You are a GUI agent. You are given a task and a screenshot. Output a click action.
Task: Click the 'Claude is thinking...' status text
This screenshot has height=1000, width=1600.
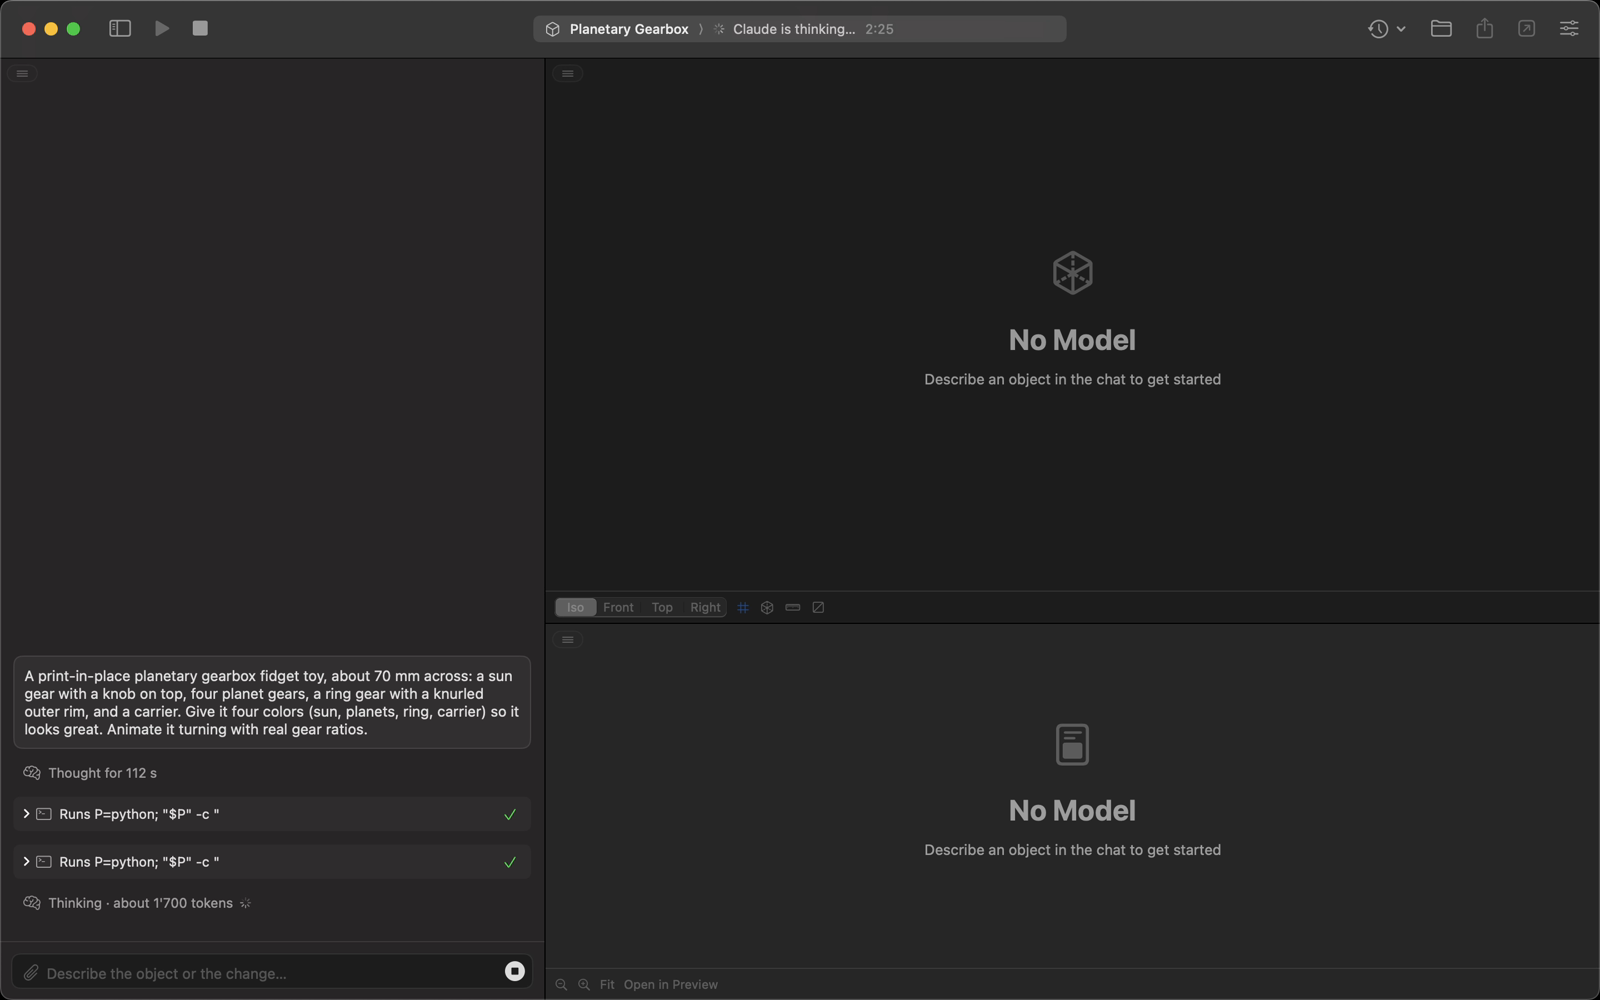794,29
